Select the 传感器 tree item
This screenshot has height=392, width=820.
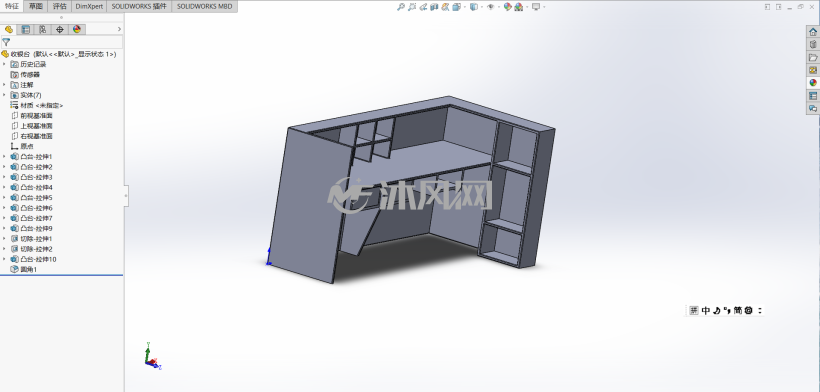(25, 75)
